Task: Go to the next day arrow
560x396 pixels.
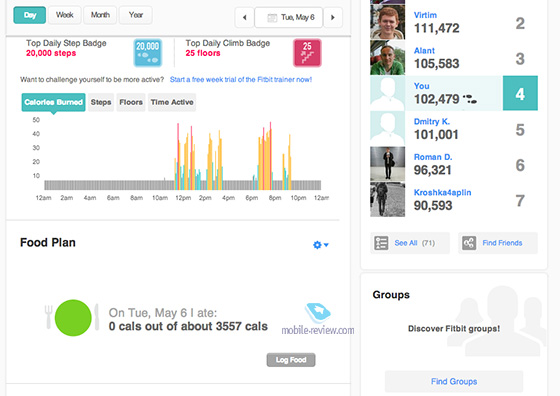Action: (x=333, y=17)
